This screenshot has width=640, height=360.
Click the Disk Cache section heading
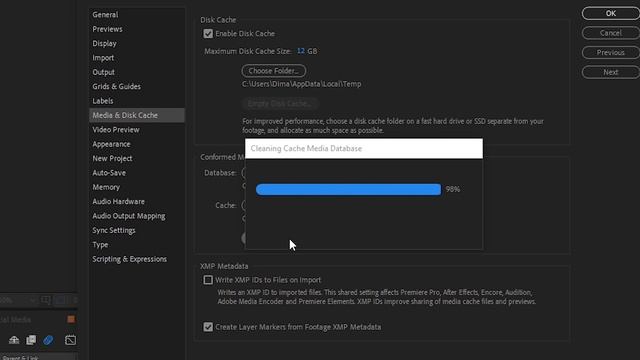click(x=218, y=20)
